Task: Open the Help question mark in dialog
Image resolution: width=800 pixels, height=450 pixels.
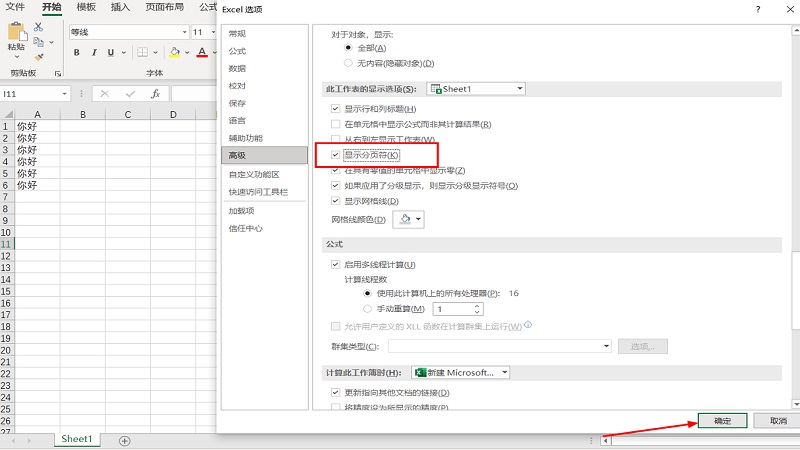Action: (757, 9)
